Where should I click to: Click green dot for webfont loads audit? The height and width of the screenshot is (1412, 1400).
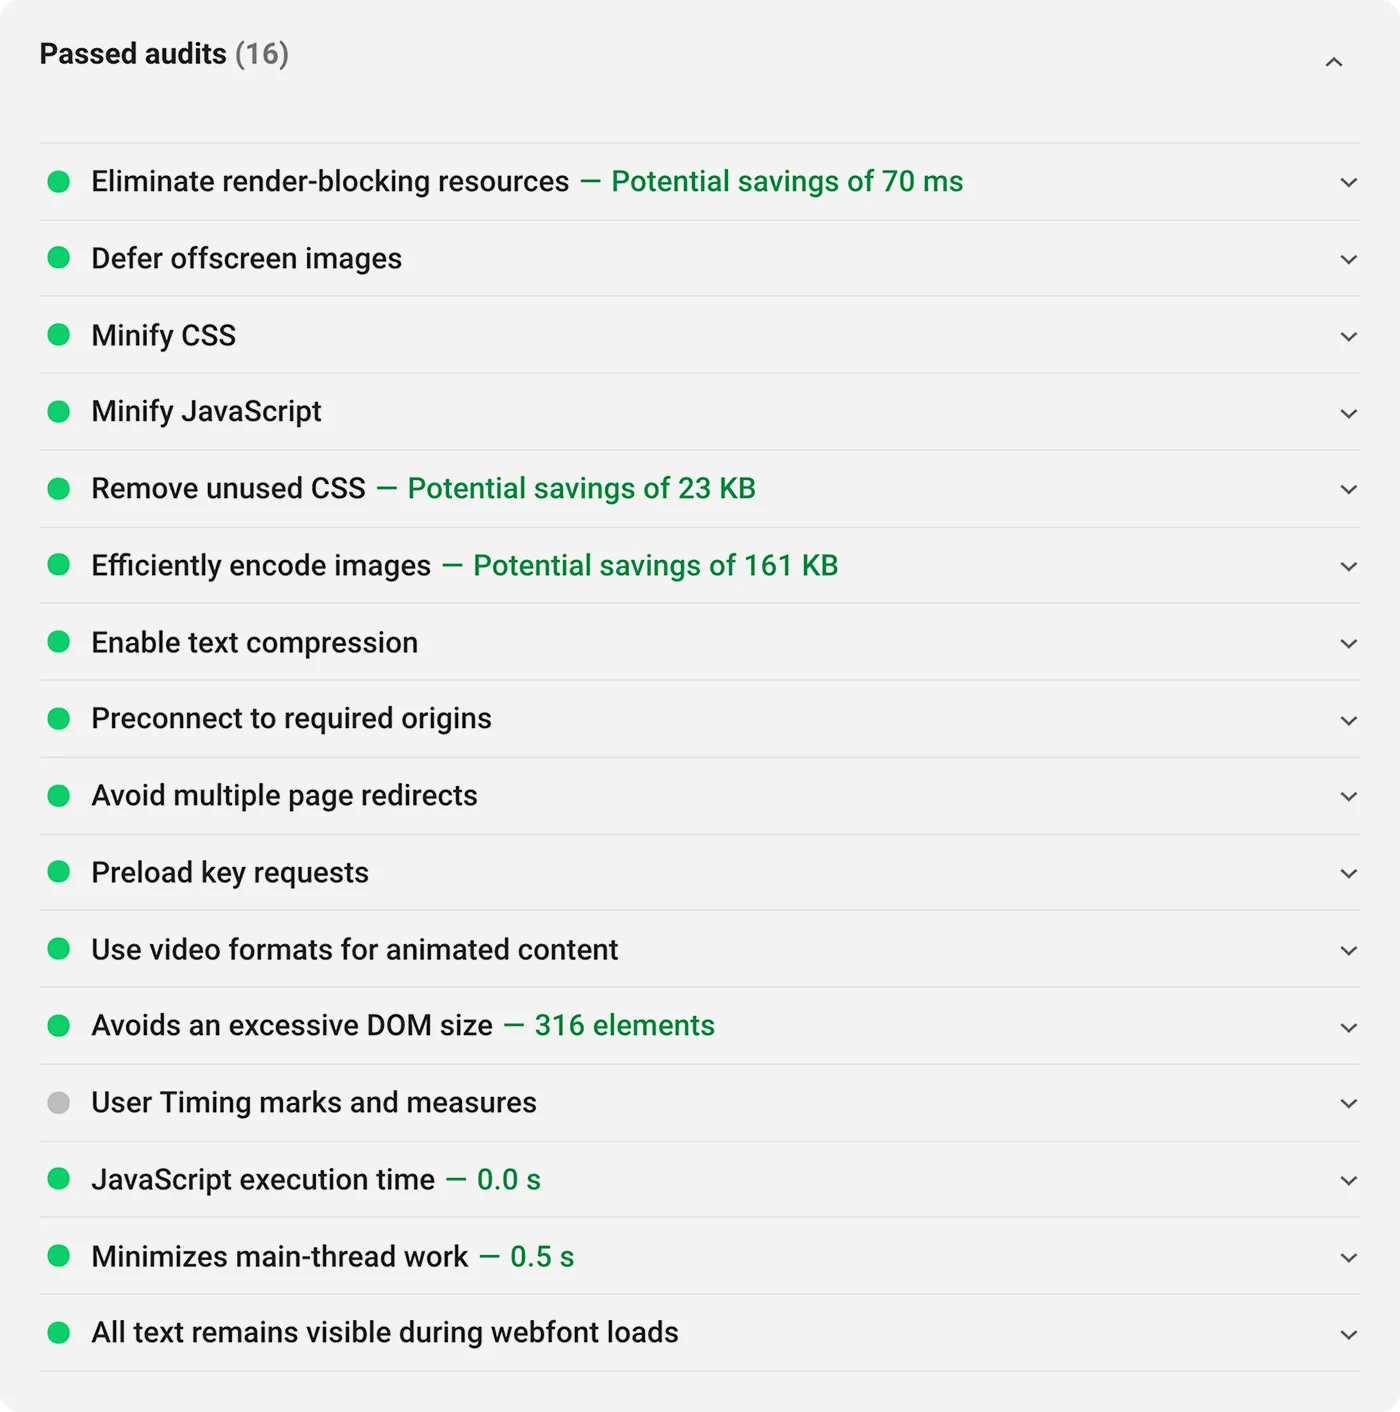[59, 1332]
